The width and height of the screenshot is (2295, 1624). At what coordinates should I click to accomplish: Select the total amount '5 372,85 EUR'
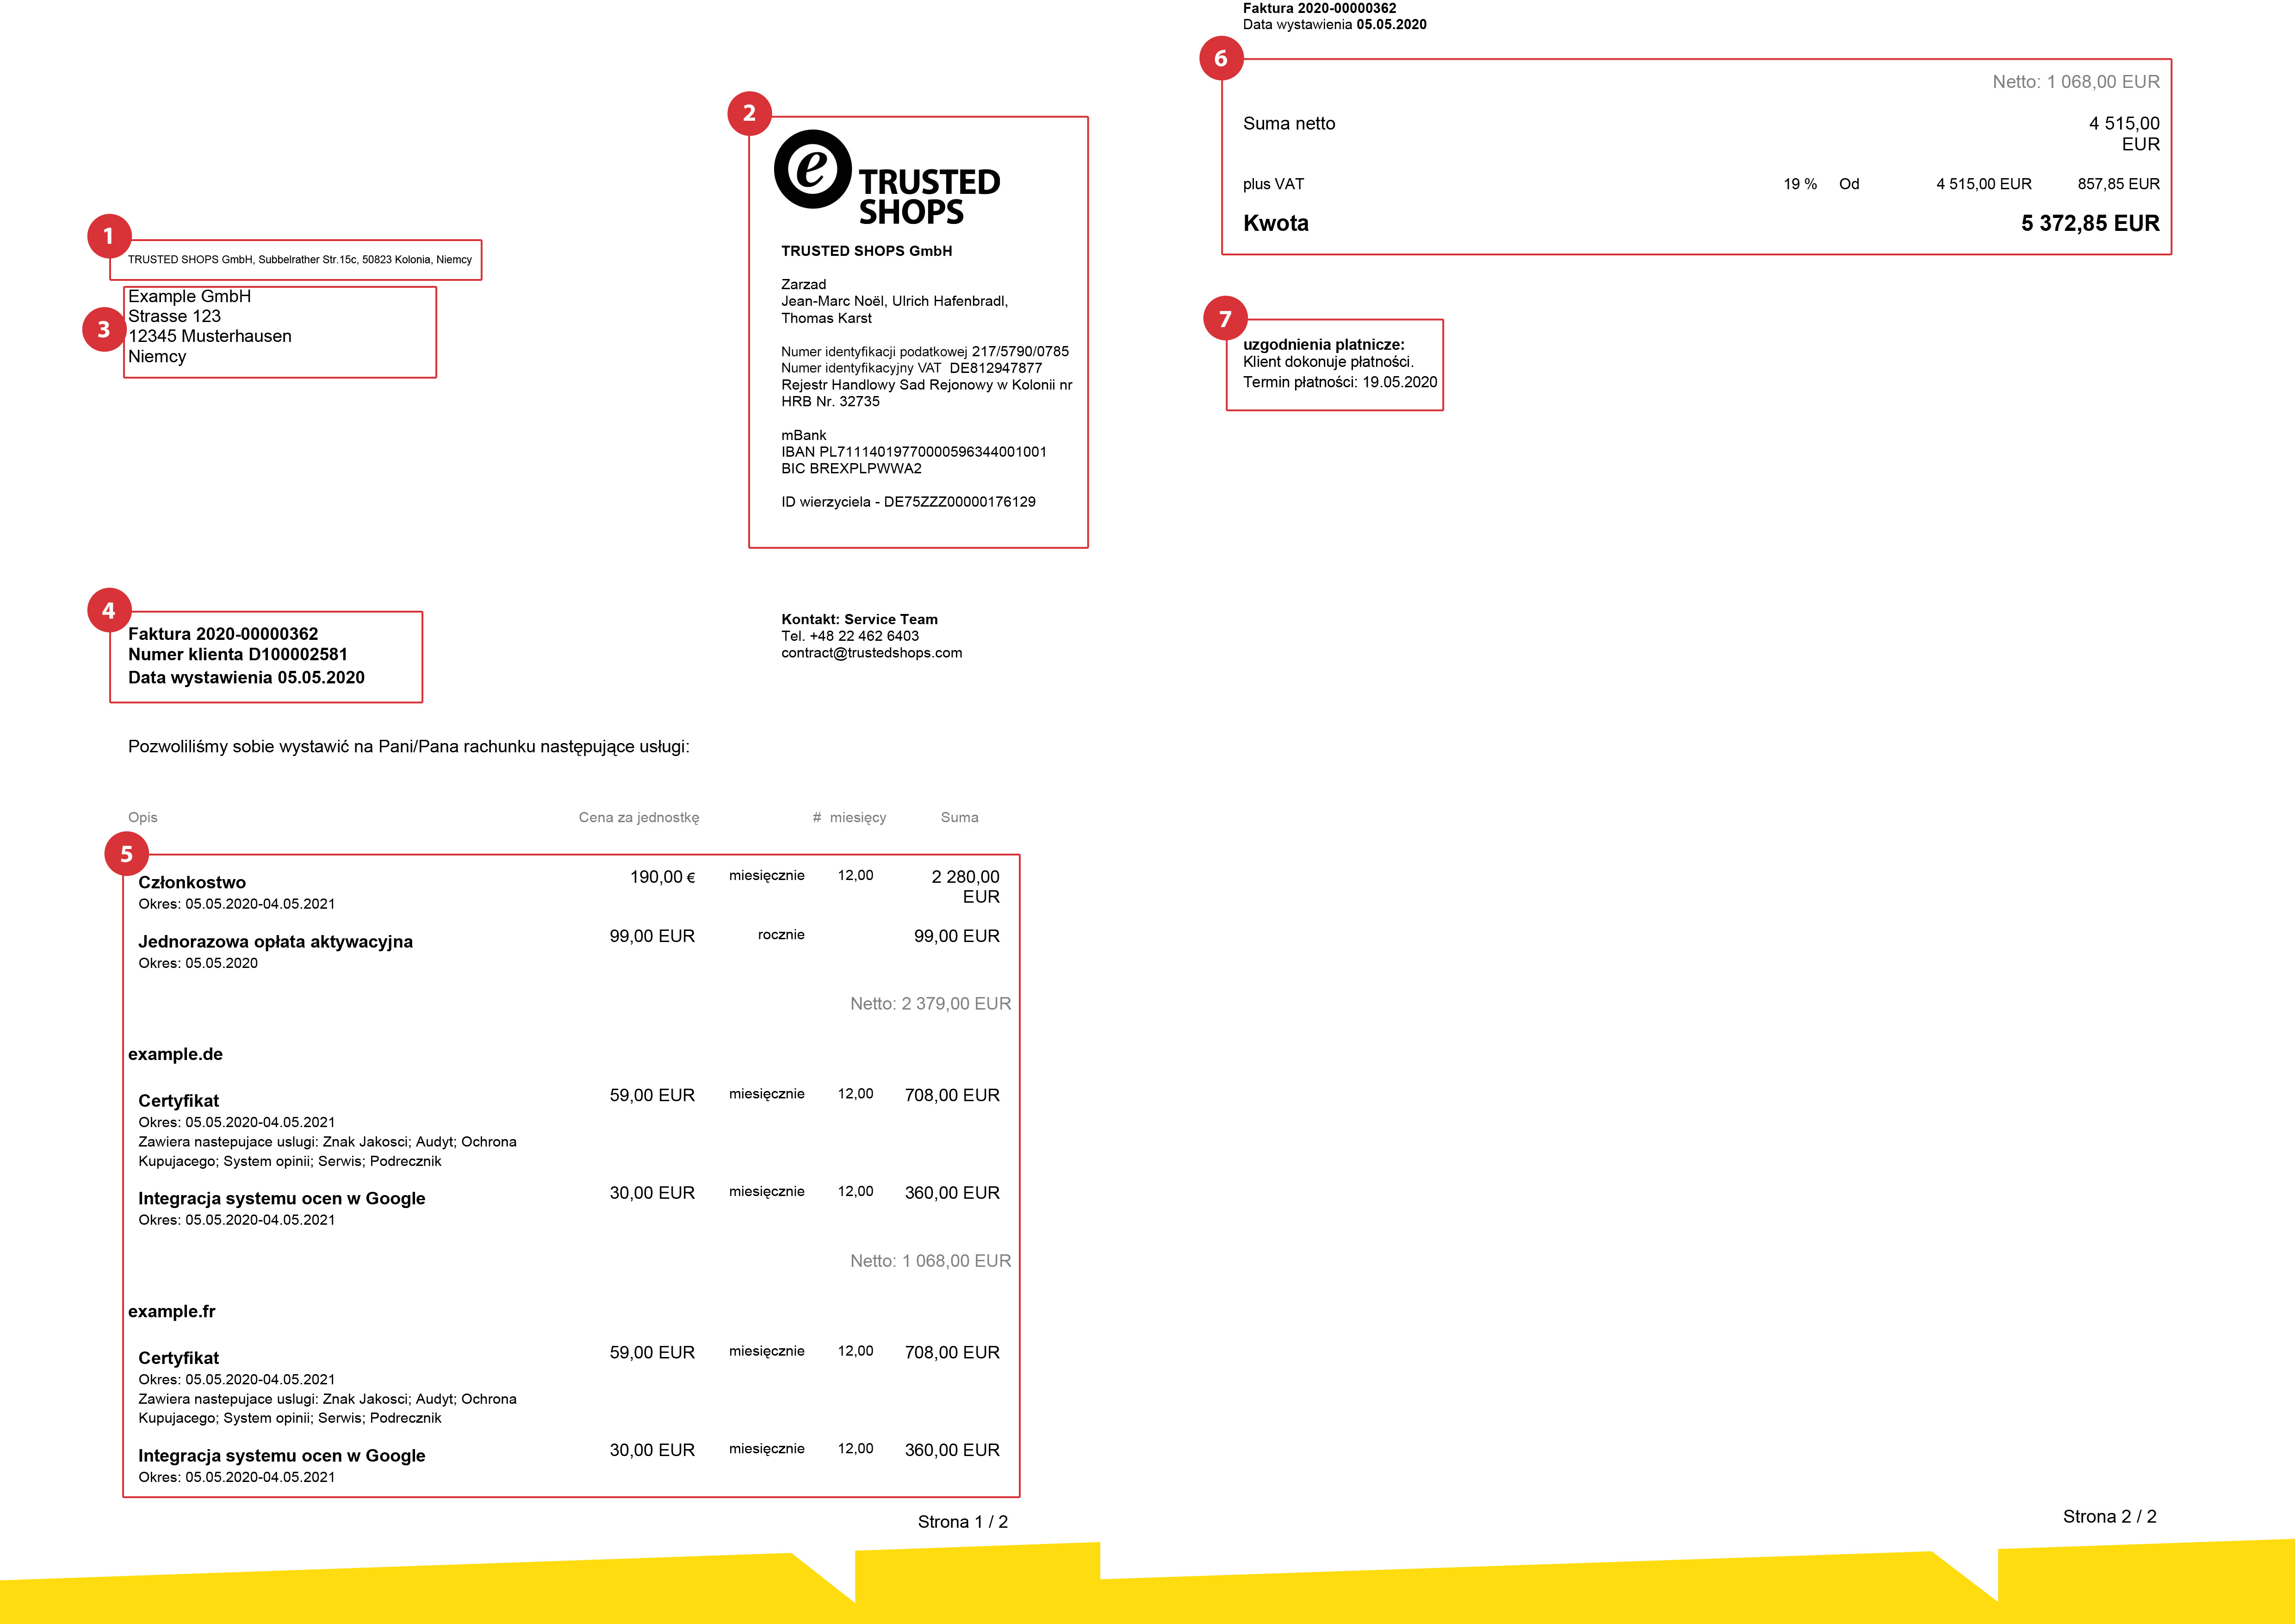(2090, 223)
